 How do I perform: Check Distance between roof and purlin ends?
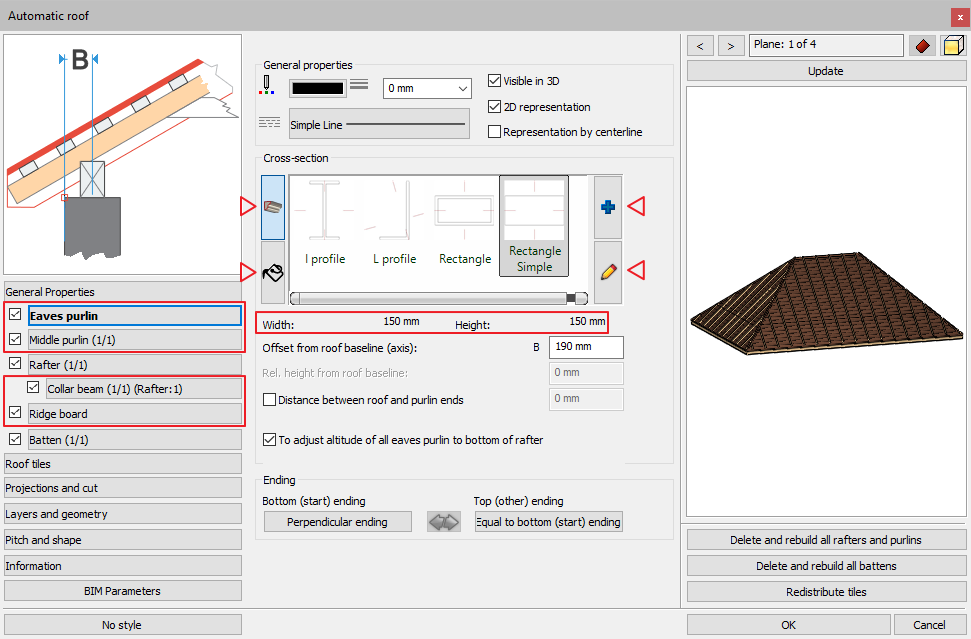pyautogui.click(x=269, y=400)
